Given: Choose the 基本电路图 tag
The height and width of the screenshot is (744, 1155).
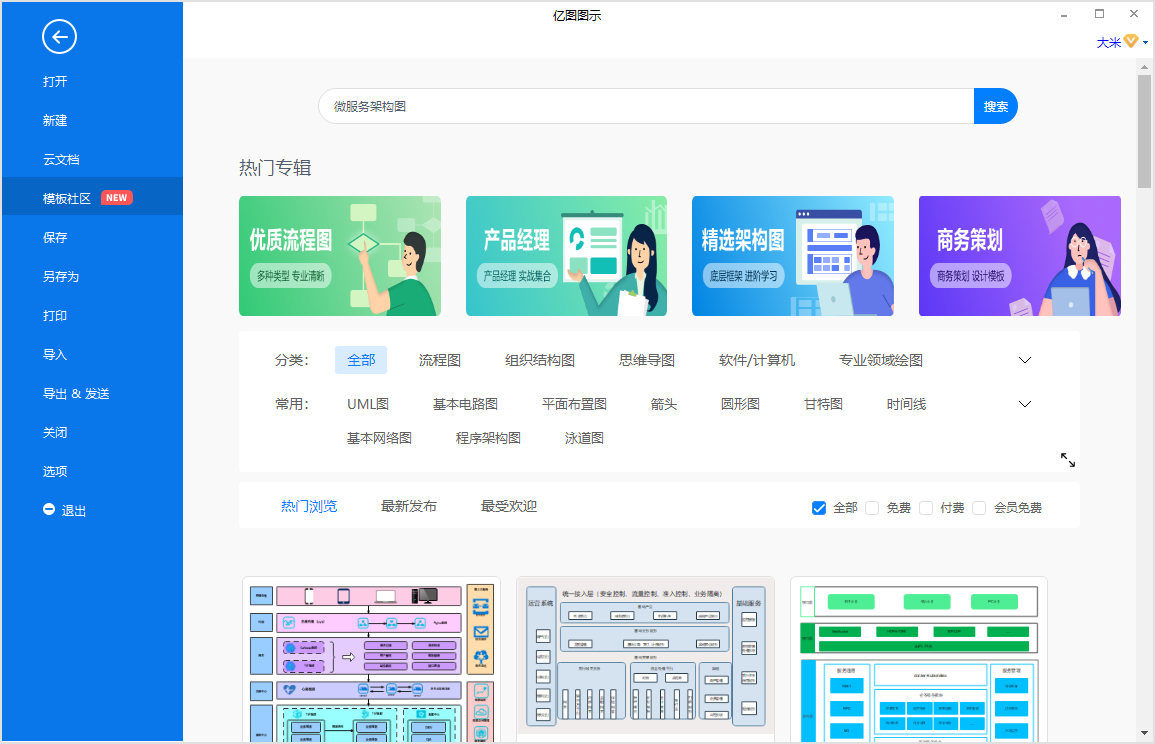Looking at the screenshot, I should [465, 404].
